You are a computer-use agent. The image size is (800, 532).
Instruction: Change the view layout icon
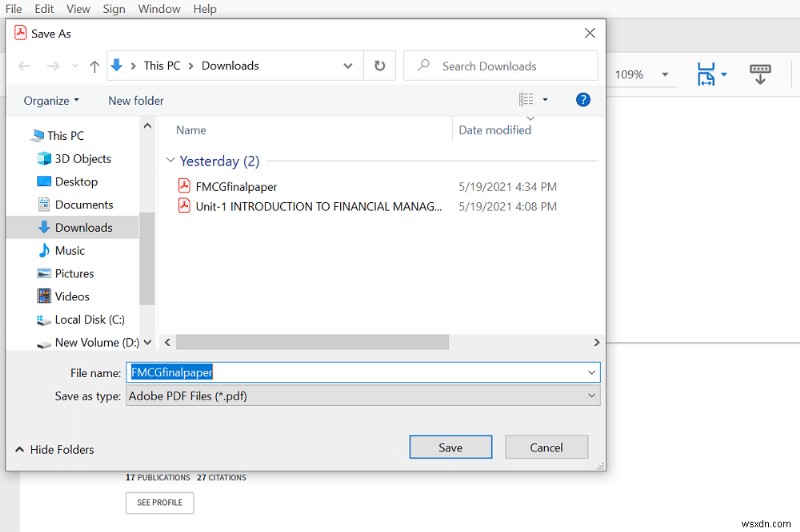pyautogui.click(x=526, y=99)
